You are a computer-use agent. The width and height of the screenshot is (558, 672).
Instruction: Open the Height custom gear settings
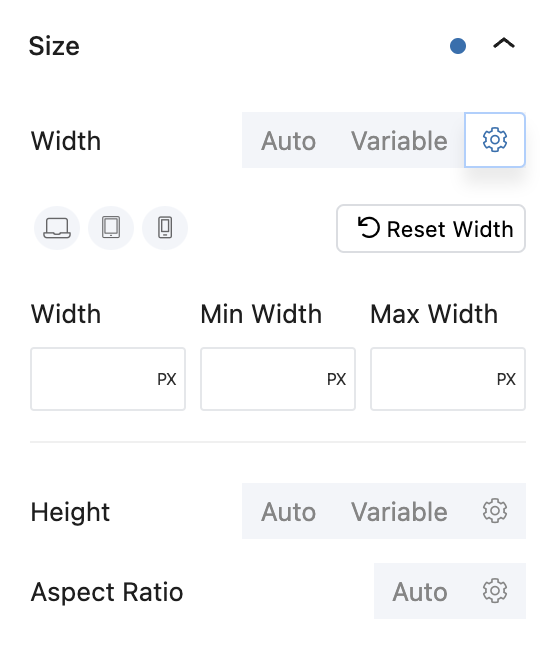[x=495, y=511]
